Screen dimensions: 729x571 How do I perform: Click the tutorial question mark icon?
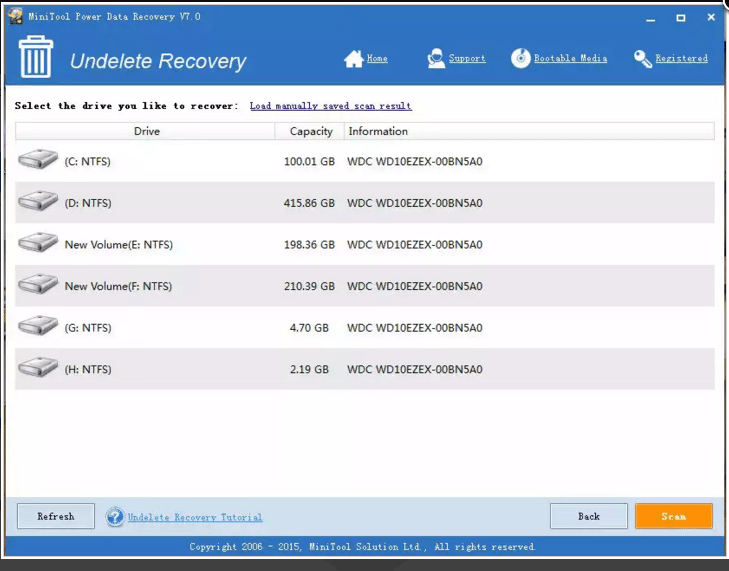point(115,517)
